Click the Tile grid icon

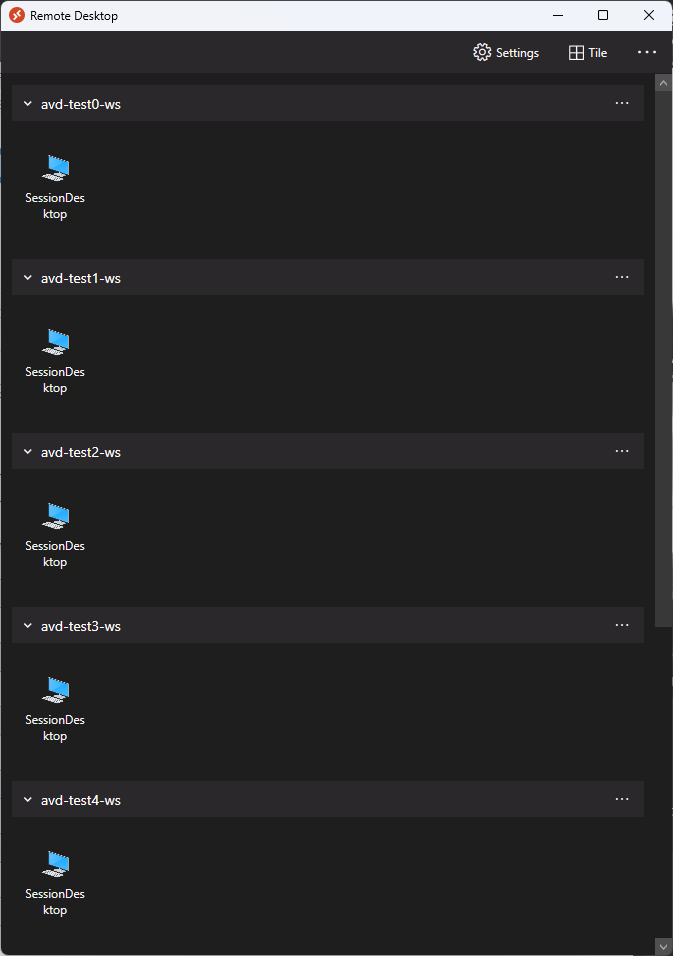(576, 53)
